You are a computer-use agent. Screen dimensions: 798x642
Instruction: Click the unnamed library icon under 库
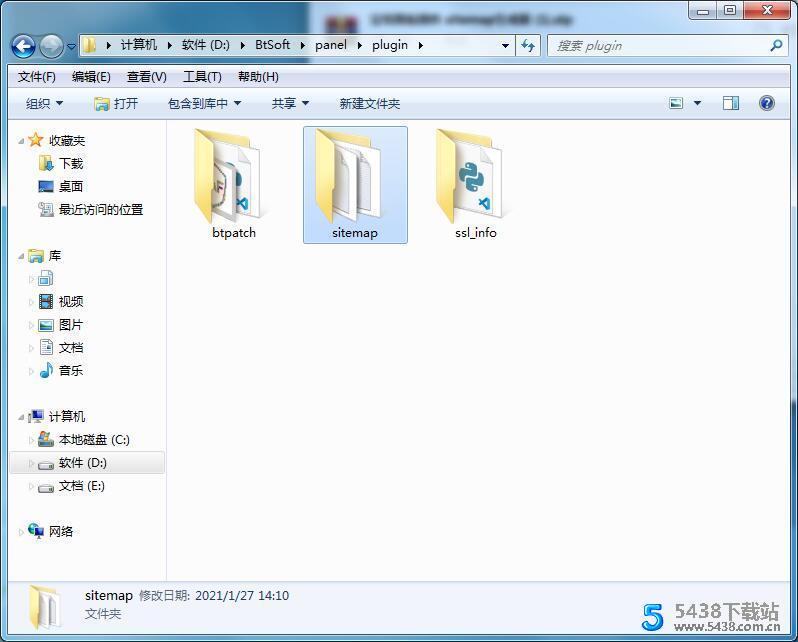click(x=46, y=278)
